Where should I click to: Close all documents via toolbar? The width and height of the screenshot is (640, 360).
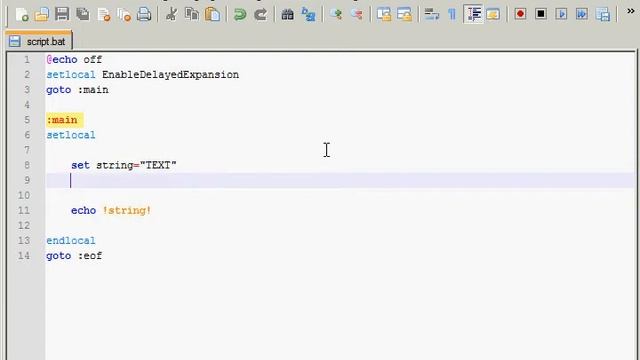(124, 15)
